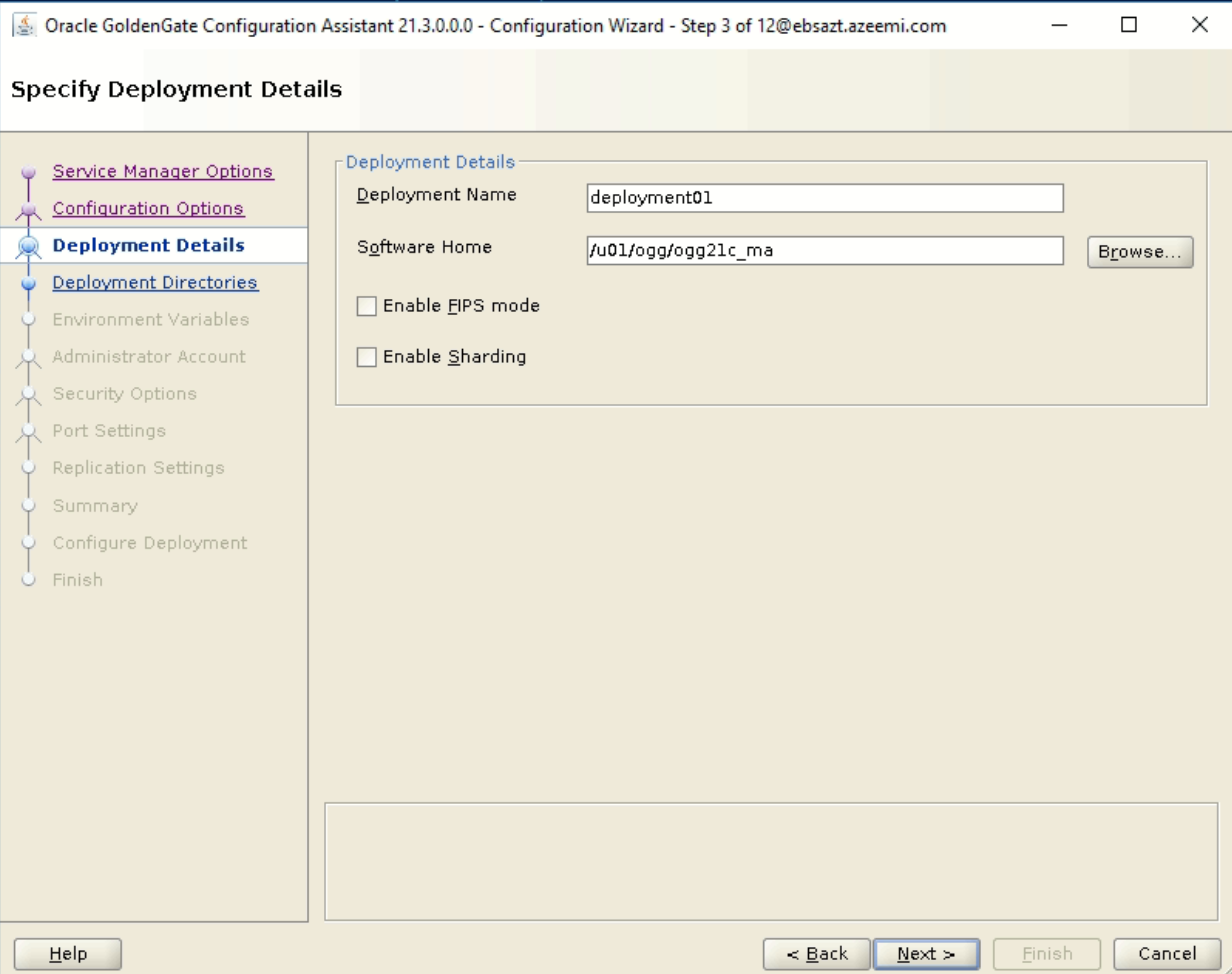Click the Deployment Name input field
The image size is (1232, 974).
coord(825,198)
